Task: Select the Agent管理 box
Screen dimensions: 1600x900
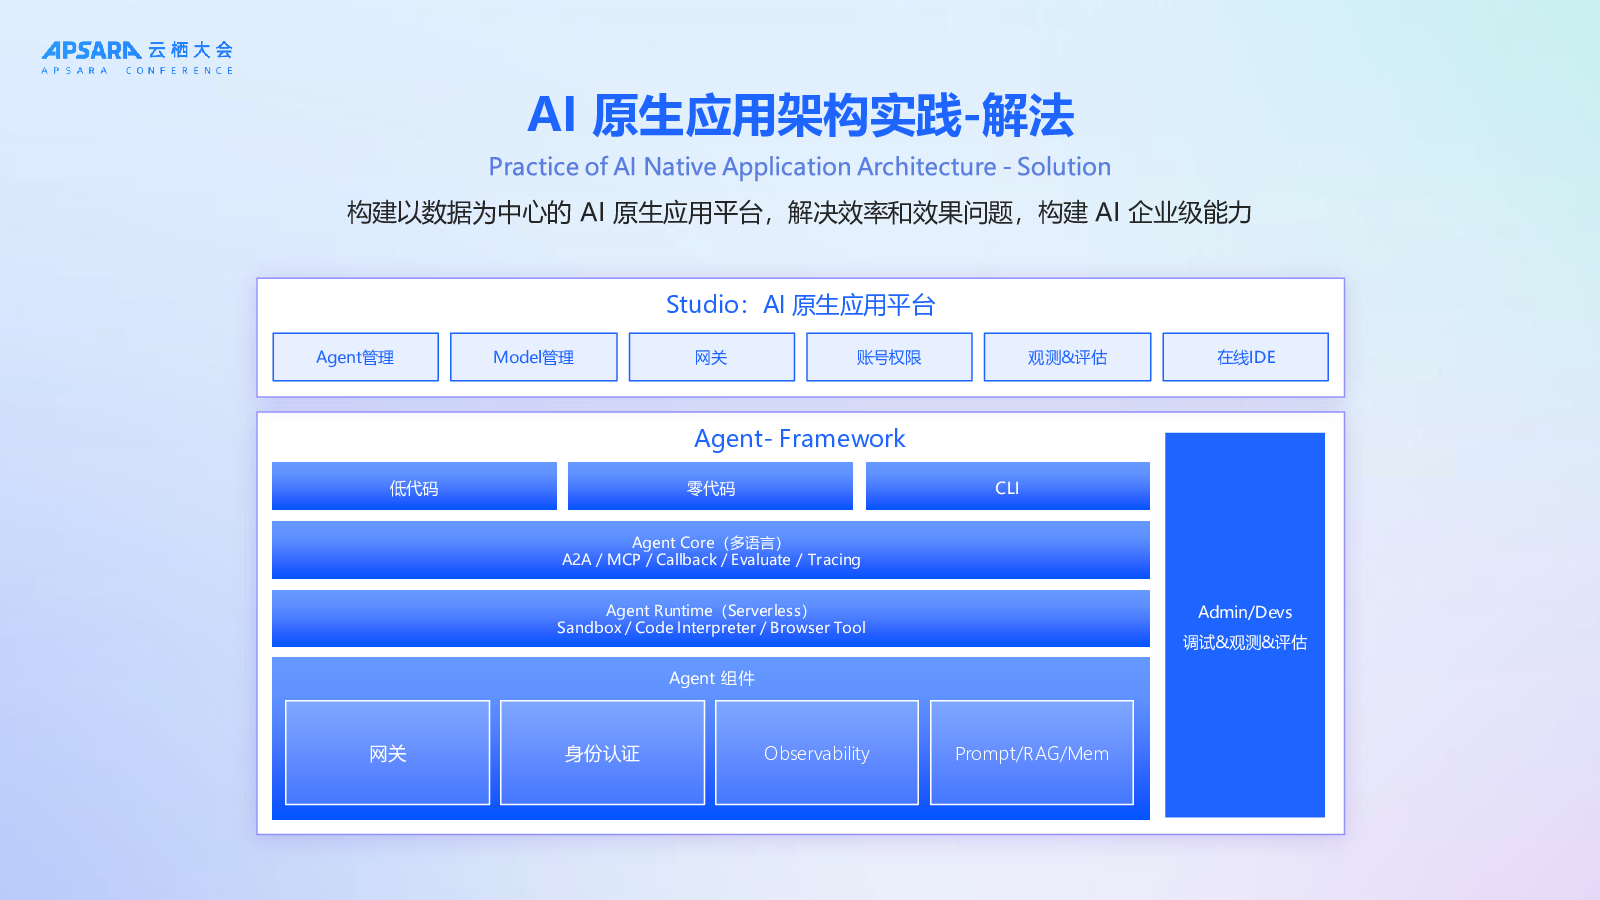Action: point(355,357)
